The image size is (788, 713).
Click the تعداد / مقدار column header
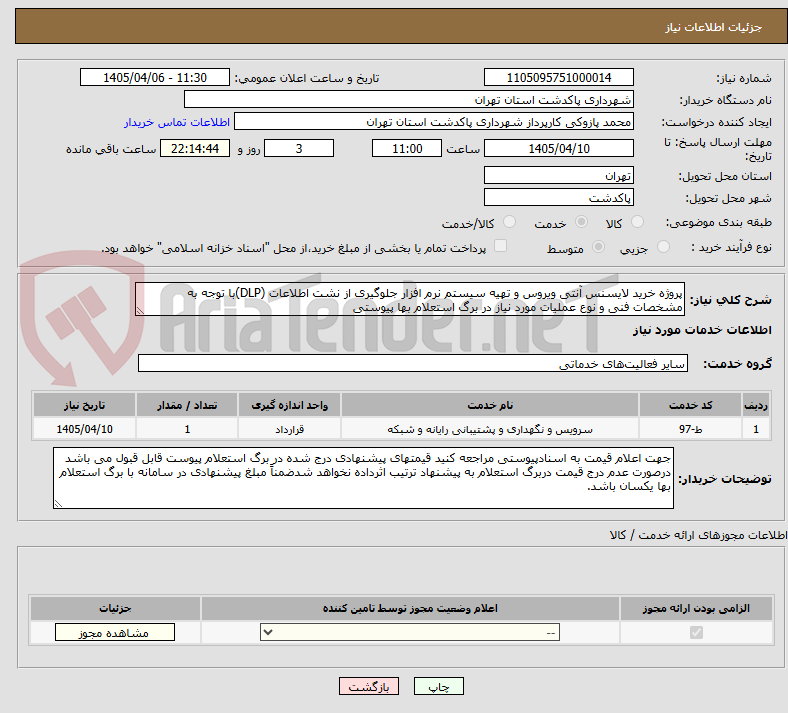point(187,405)
